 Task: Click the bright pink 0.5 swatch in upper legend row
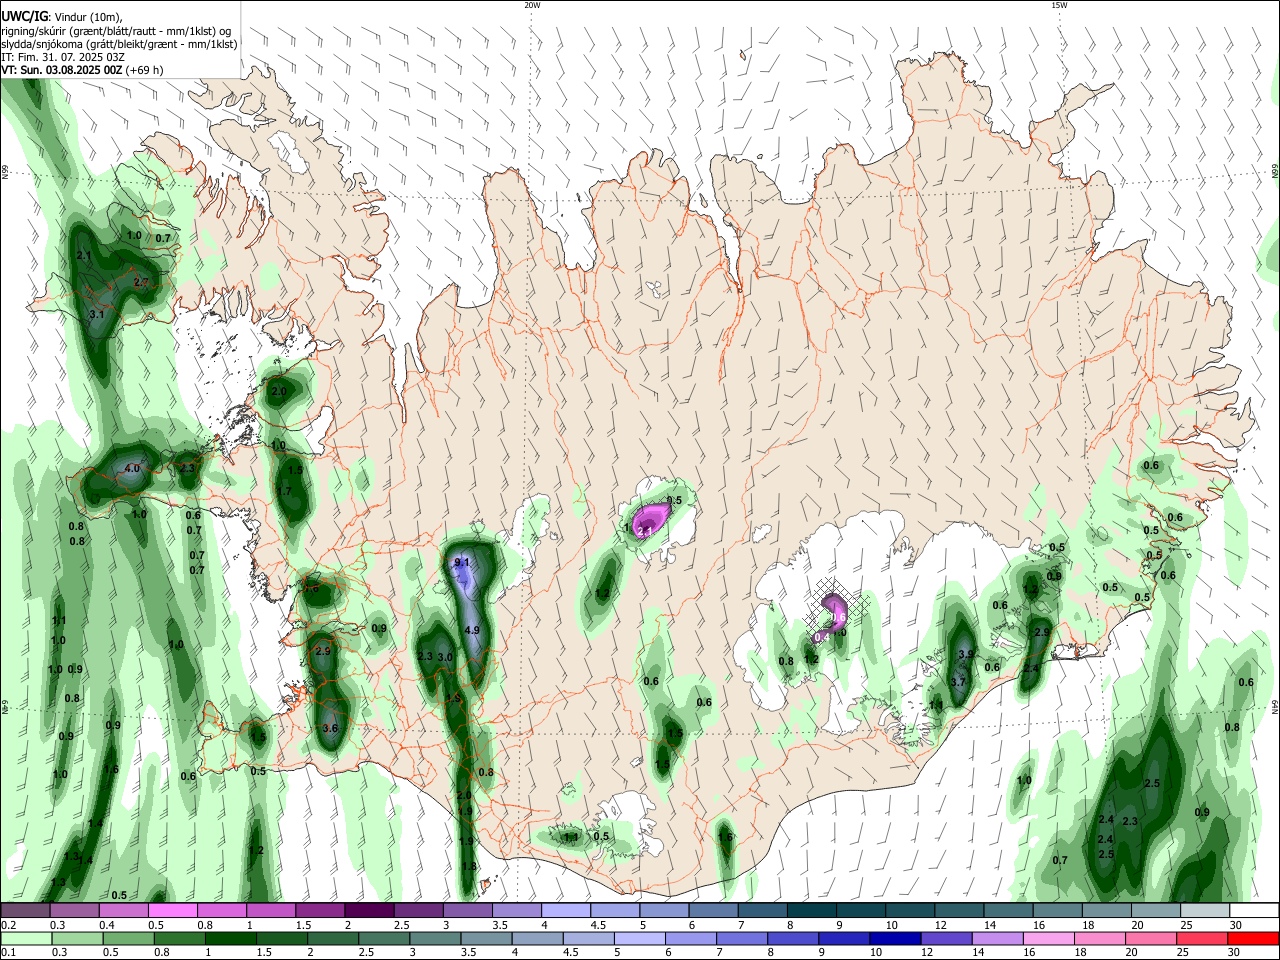[x=173, y=910]
